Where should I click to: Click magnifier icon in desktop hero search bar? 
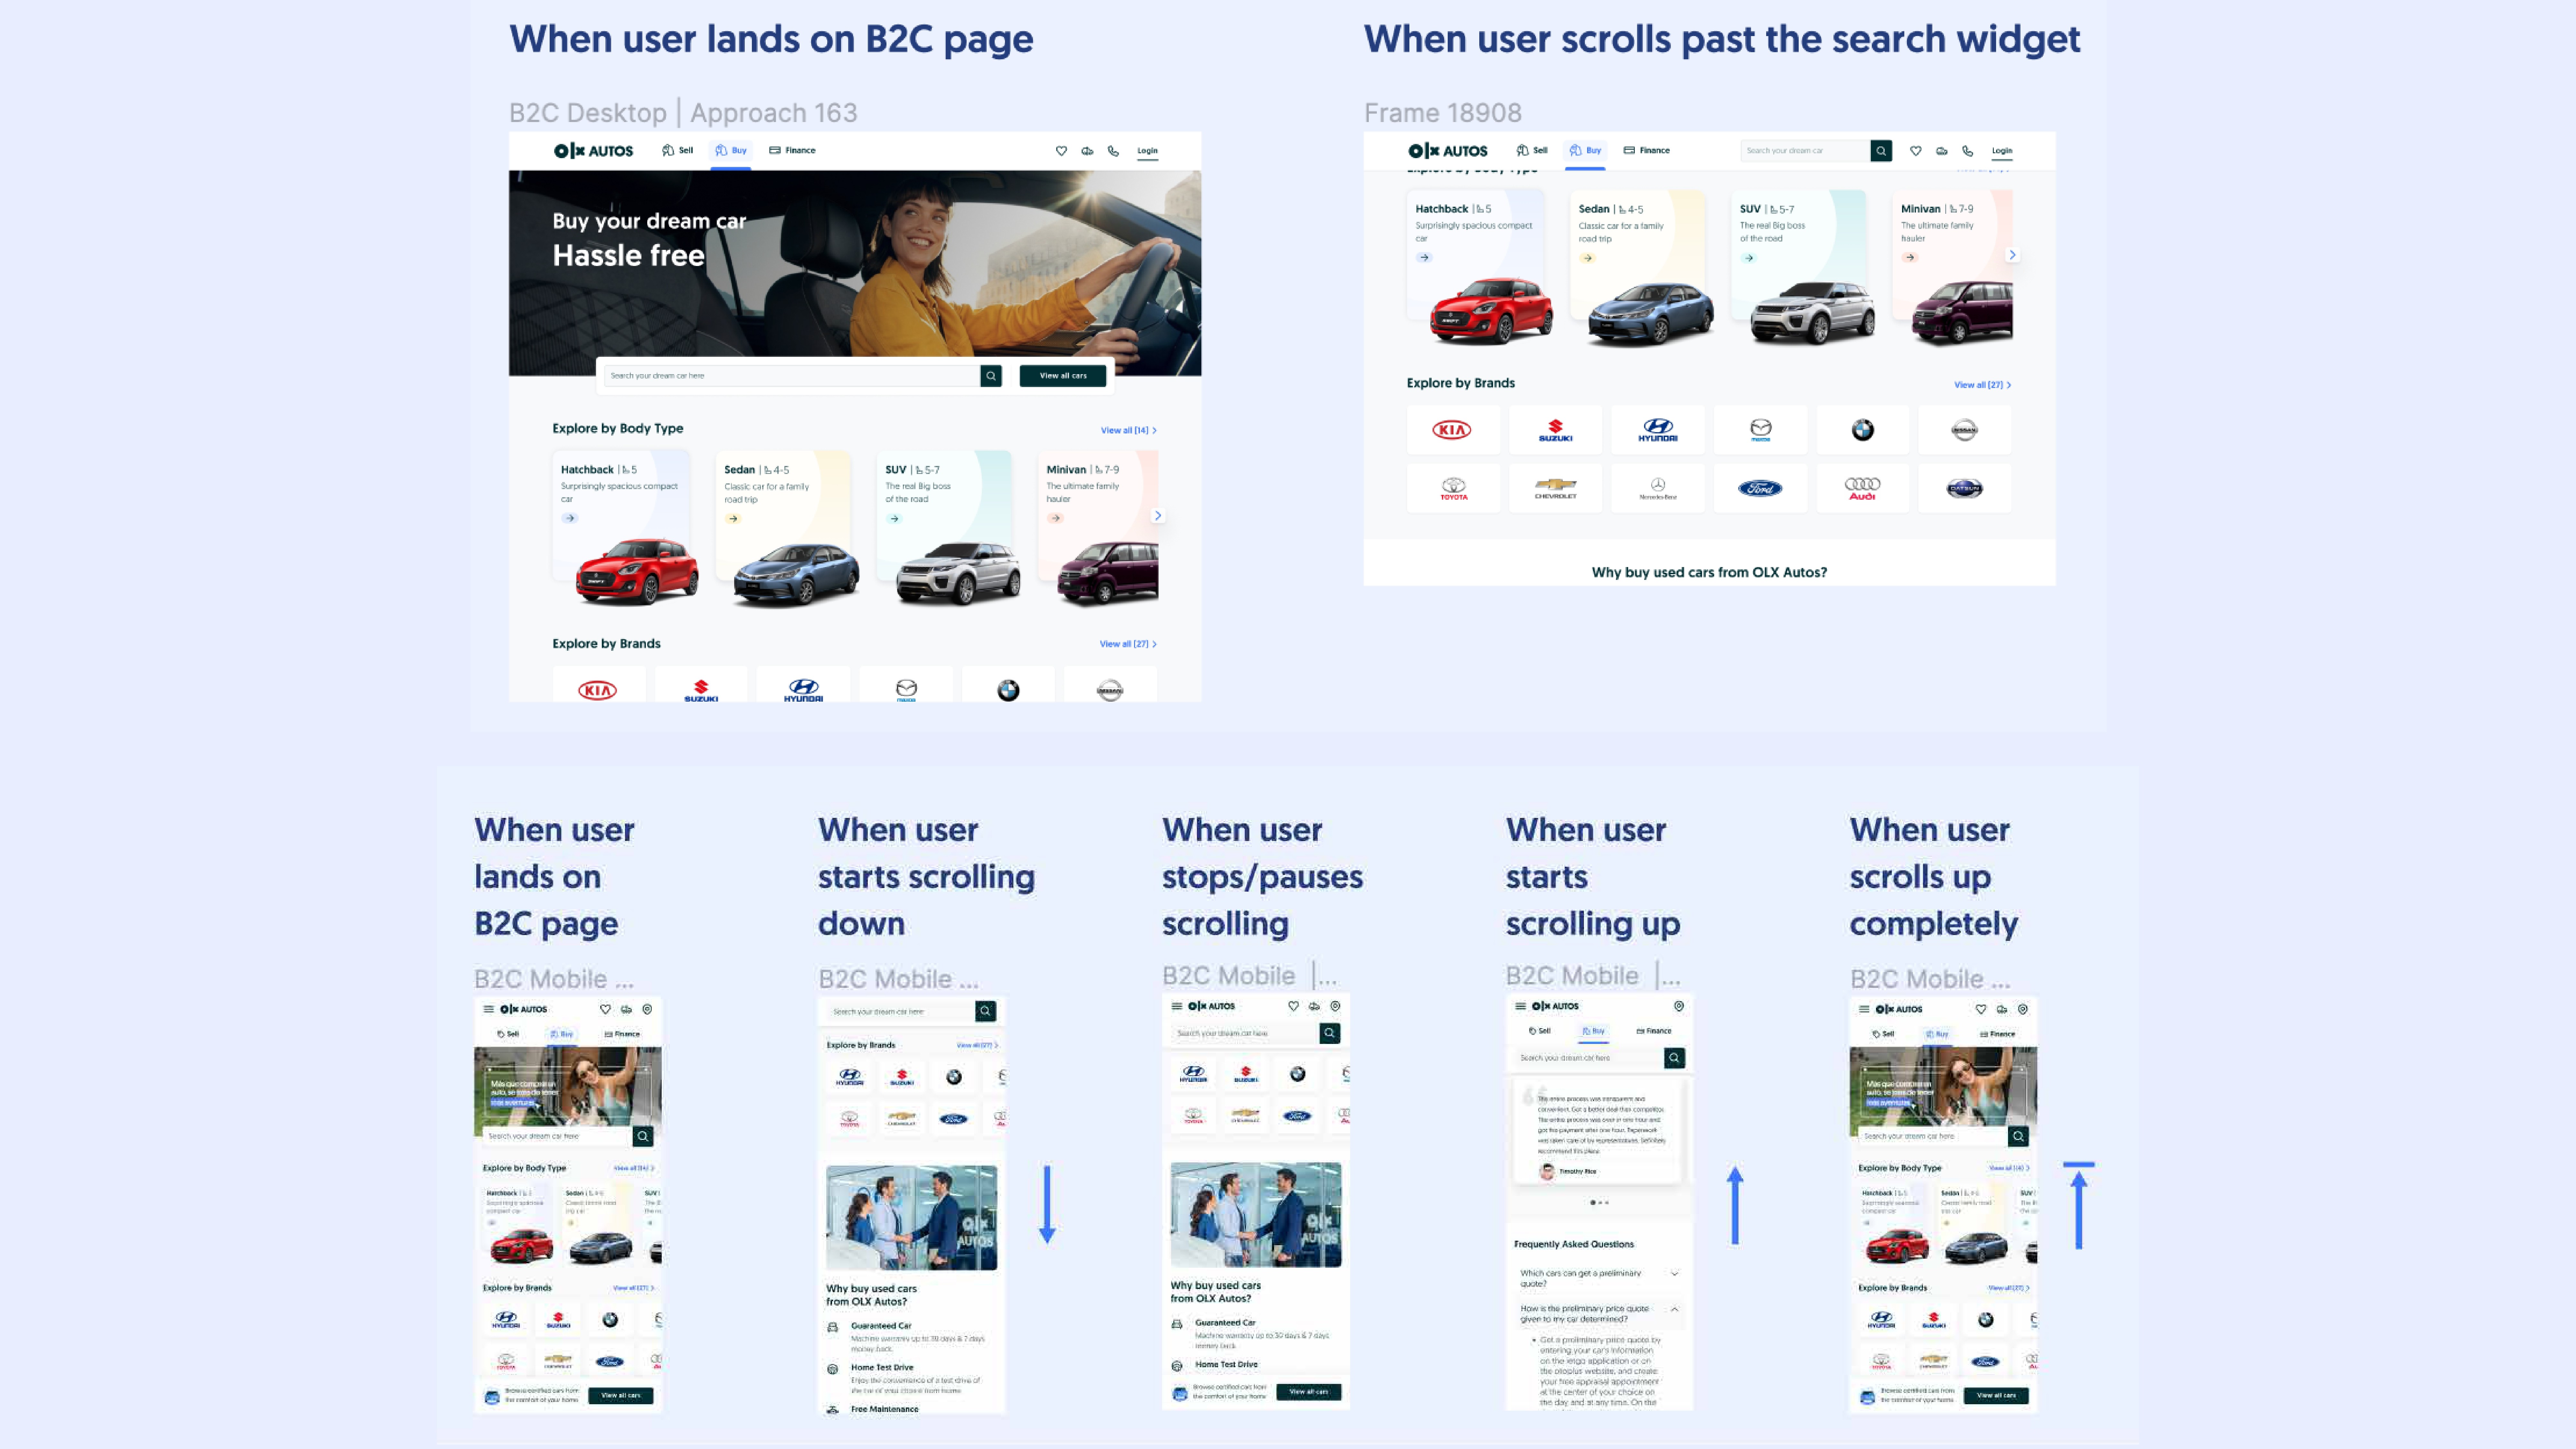click(991, 376)
